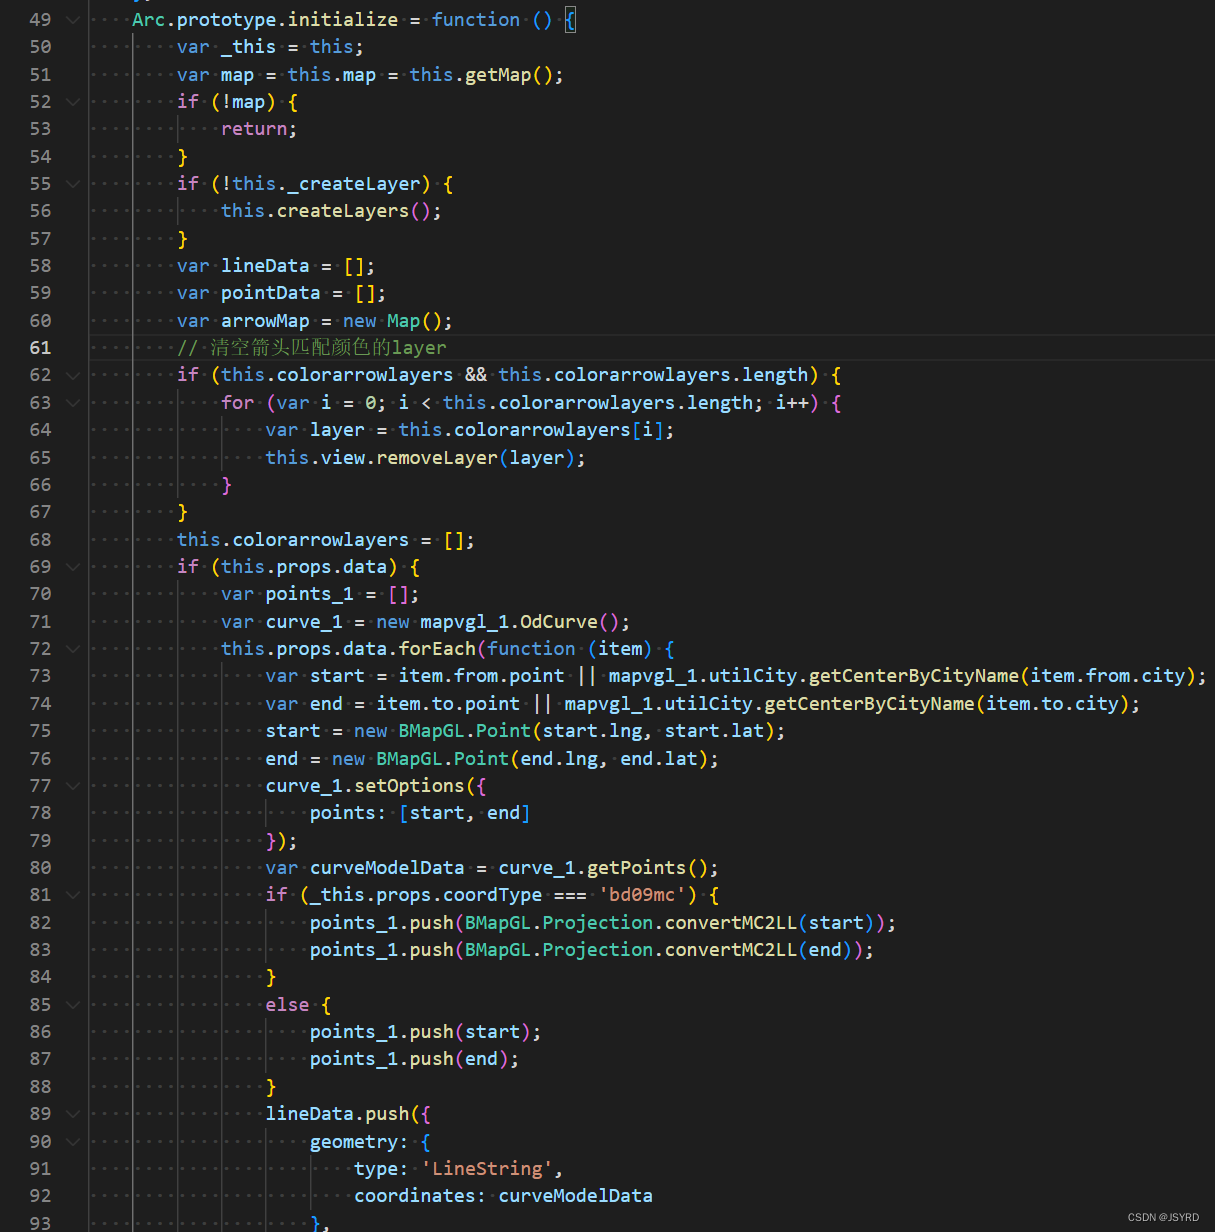Screen dimensions: 1215x1232
Task: Click 'arrowMap' variable on line 60
Action: [x=265, y=321]
